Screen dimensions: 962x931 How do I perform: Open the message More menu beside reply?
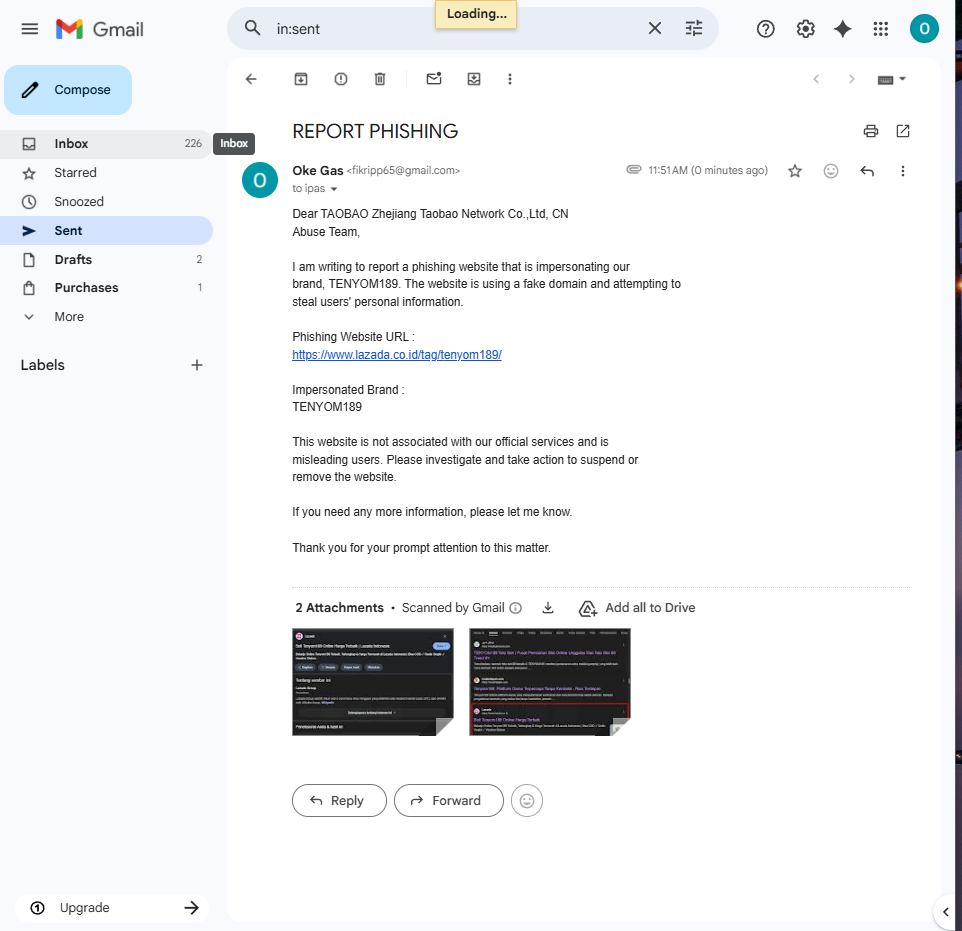point(902,171)
